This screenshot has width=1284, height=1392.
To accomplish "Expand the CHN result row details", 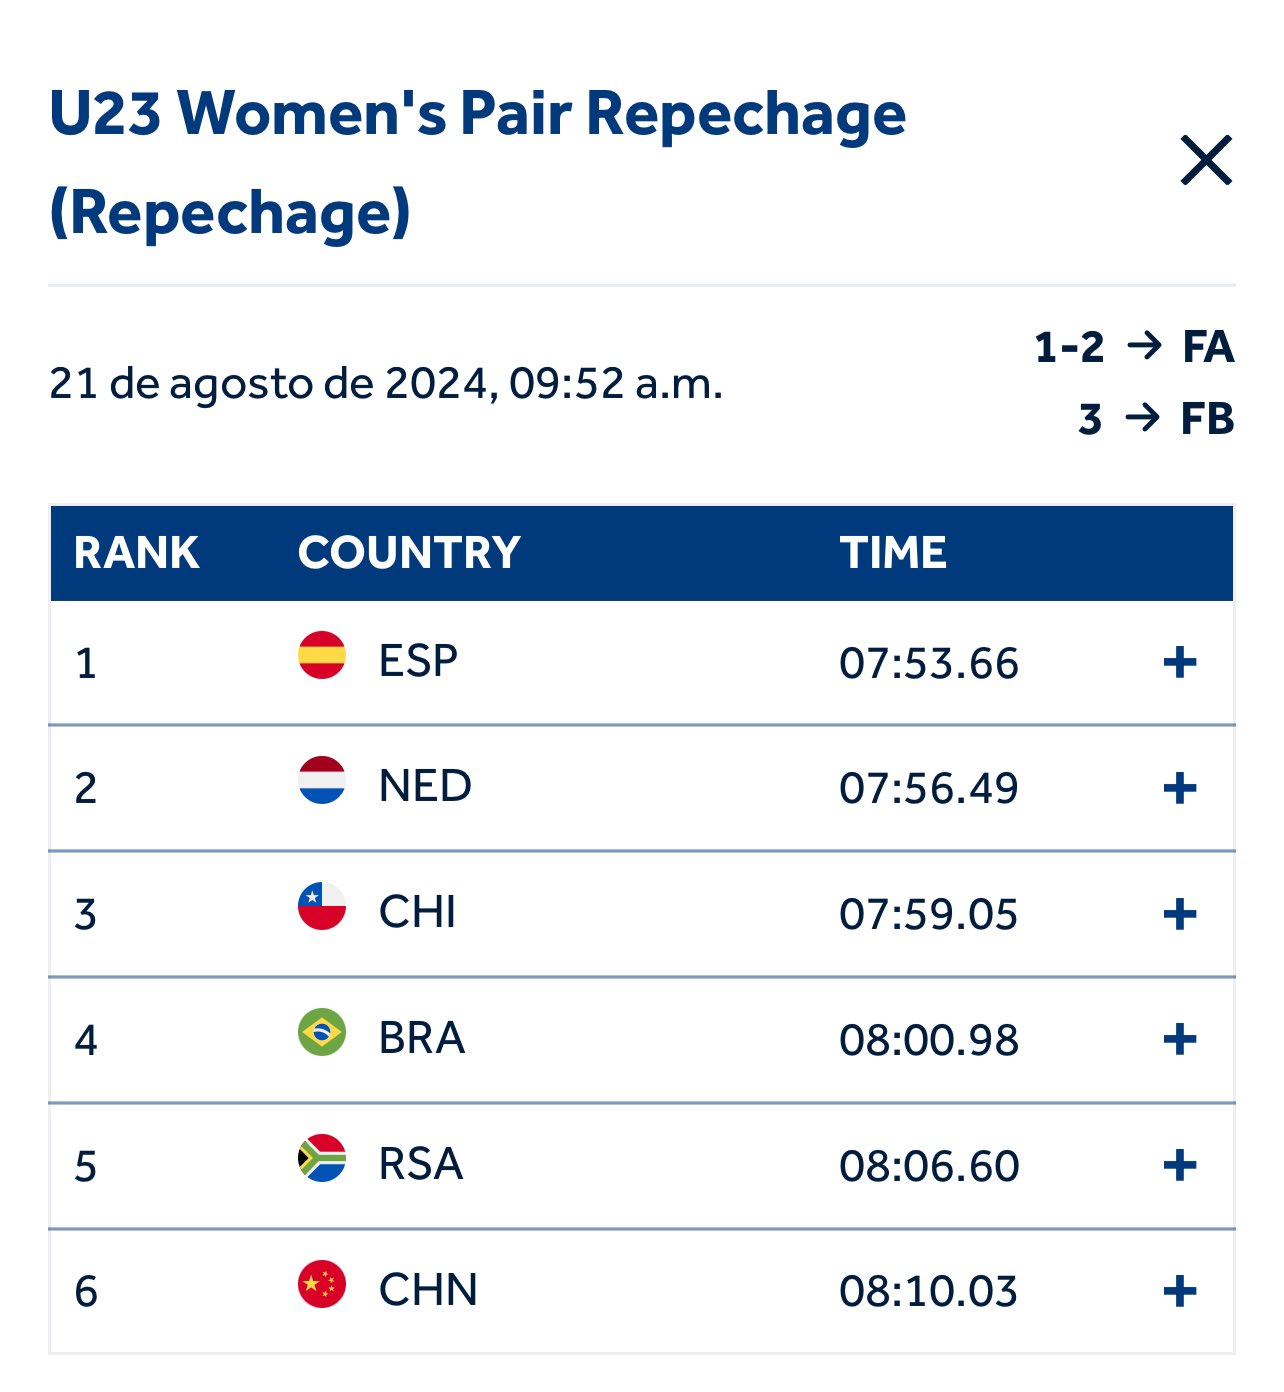I will 1180,1291.
